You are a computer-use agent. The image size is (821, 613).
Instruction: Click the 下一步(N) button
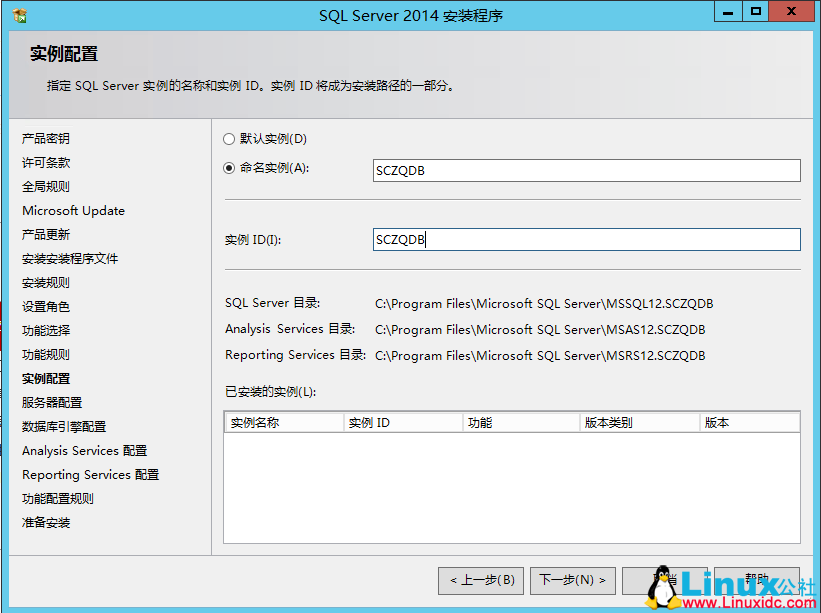[x=572, y=580]
